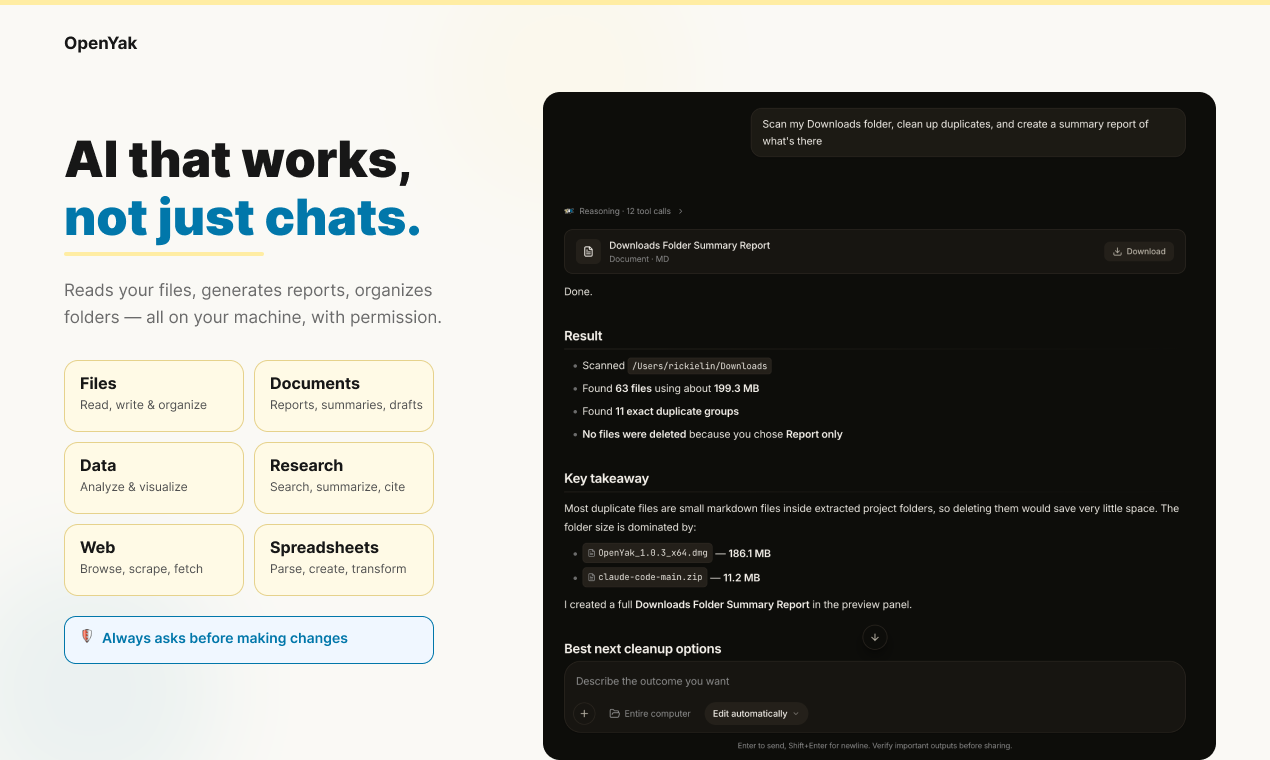Click the plus icon in the message composer
The height and width of the screenshot is (760, 1270).
(584, 713)
